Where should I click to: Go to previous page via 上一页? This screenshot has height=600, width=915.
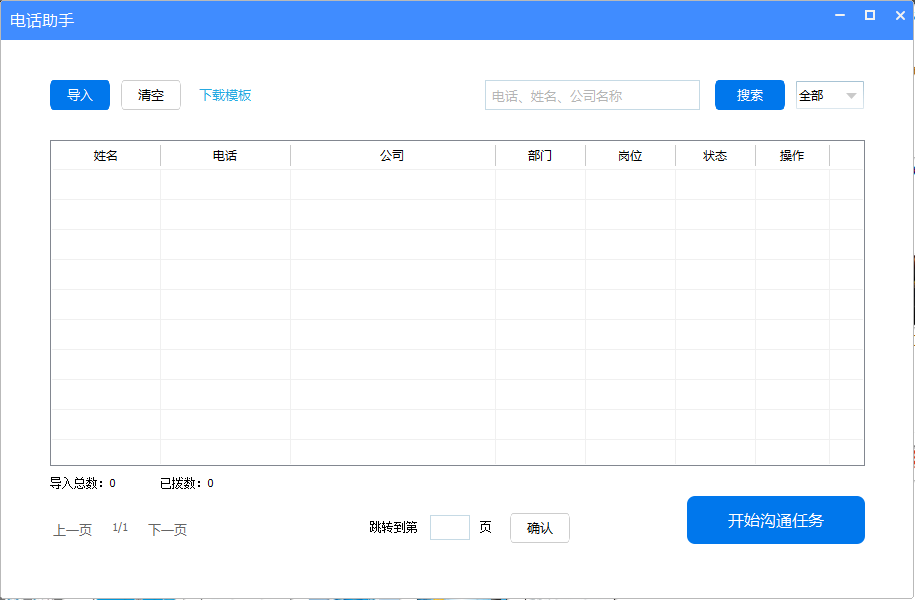[x=73, y=530]
